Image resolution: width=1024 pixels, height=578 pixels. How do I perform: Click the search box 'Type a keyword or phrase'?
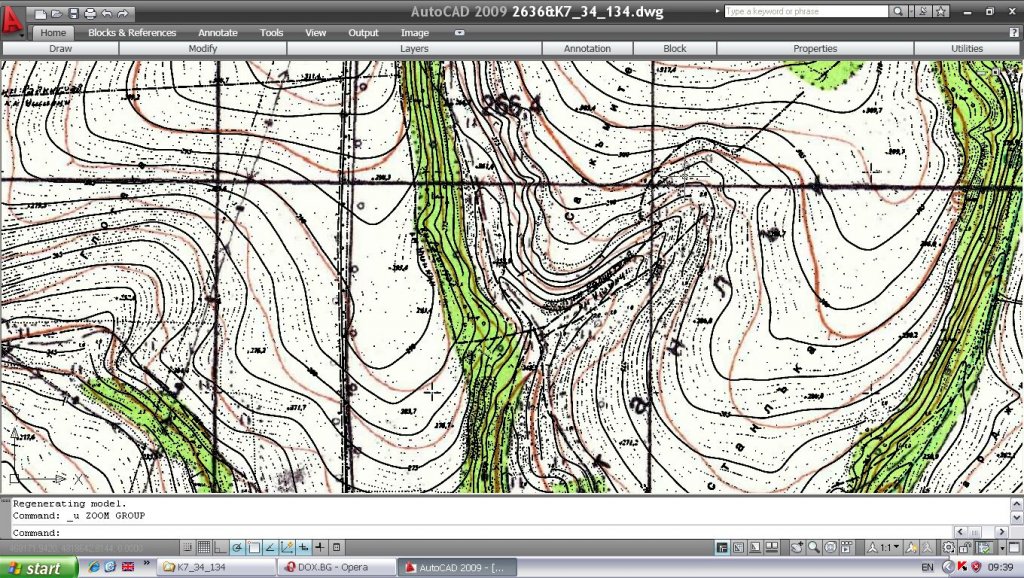pos(806,12)
